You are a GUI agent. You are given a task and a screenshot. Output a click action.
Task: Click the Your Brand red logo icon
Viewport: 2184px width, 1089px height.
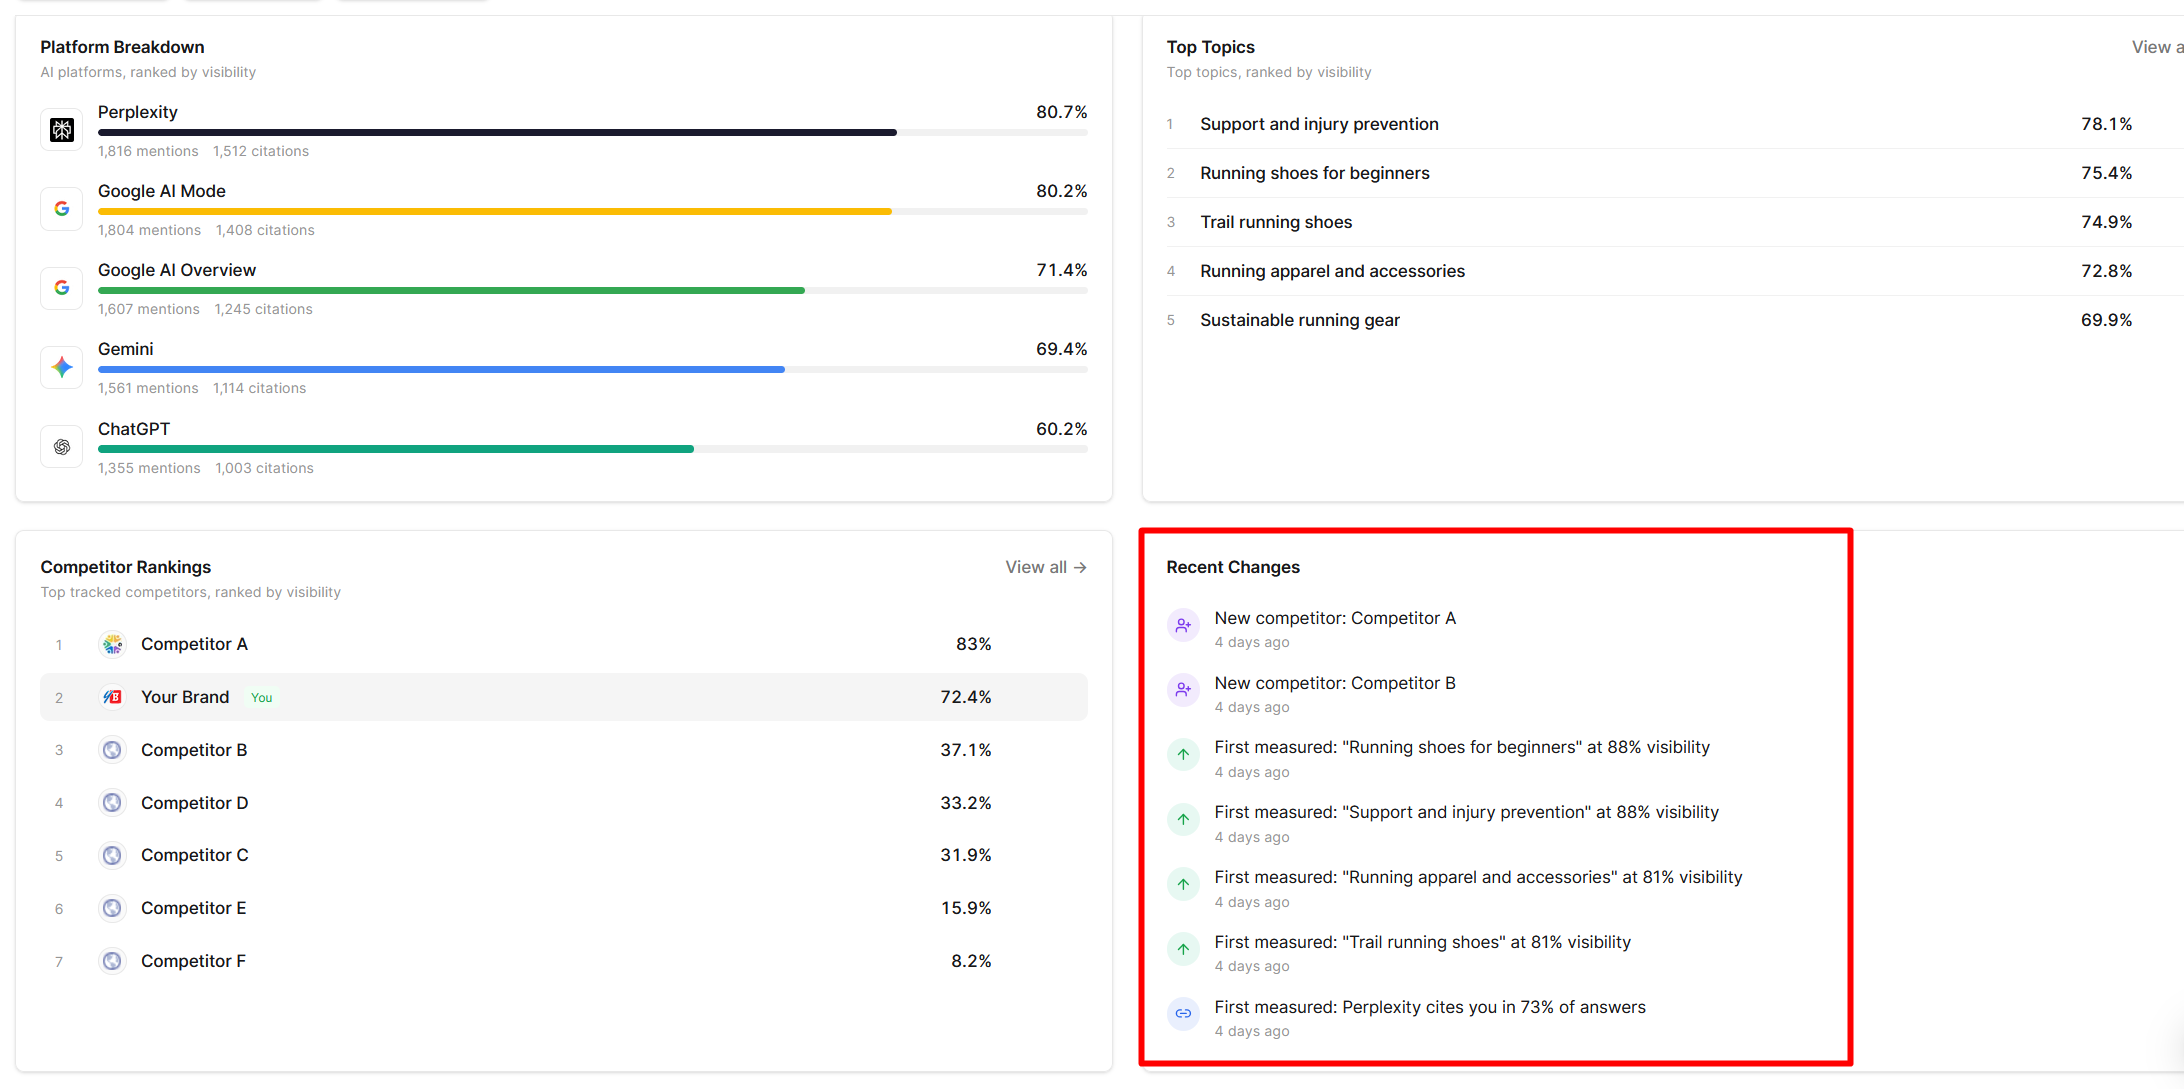(113, 697)
